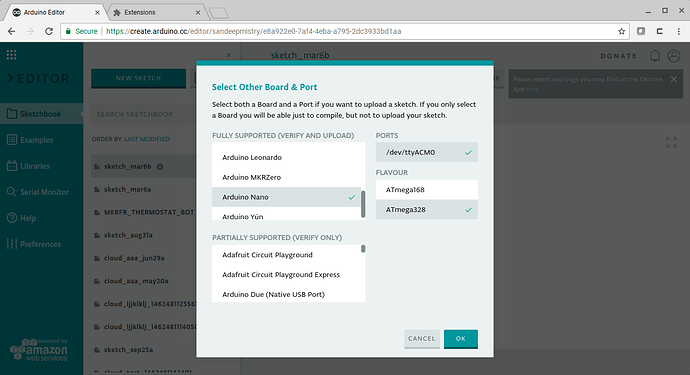The image size is (690, 375).
Task: Click the notifications bell icon
Action: tap(655, 56)
